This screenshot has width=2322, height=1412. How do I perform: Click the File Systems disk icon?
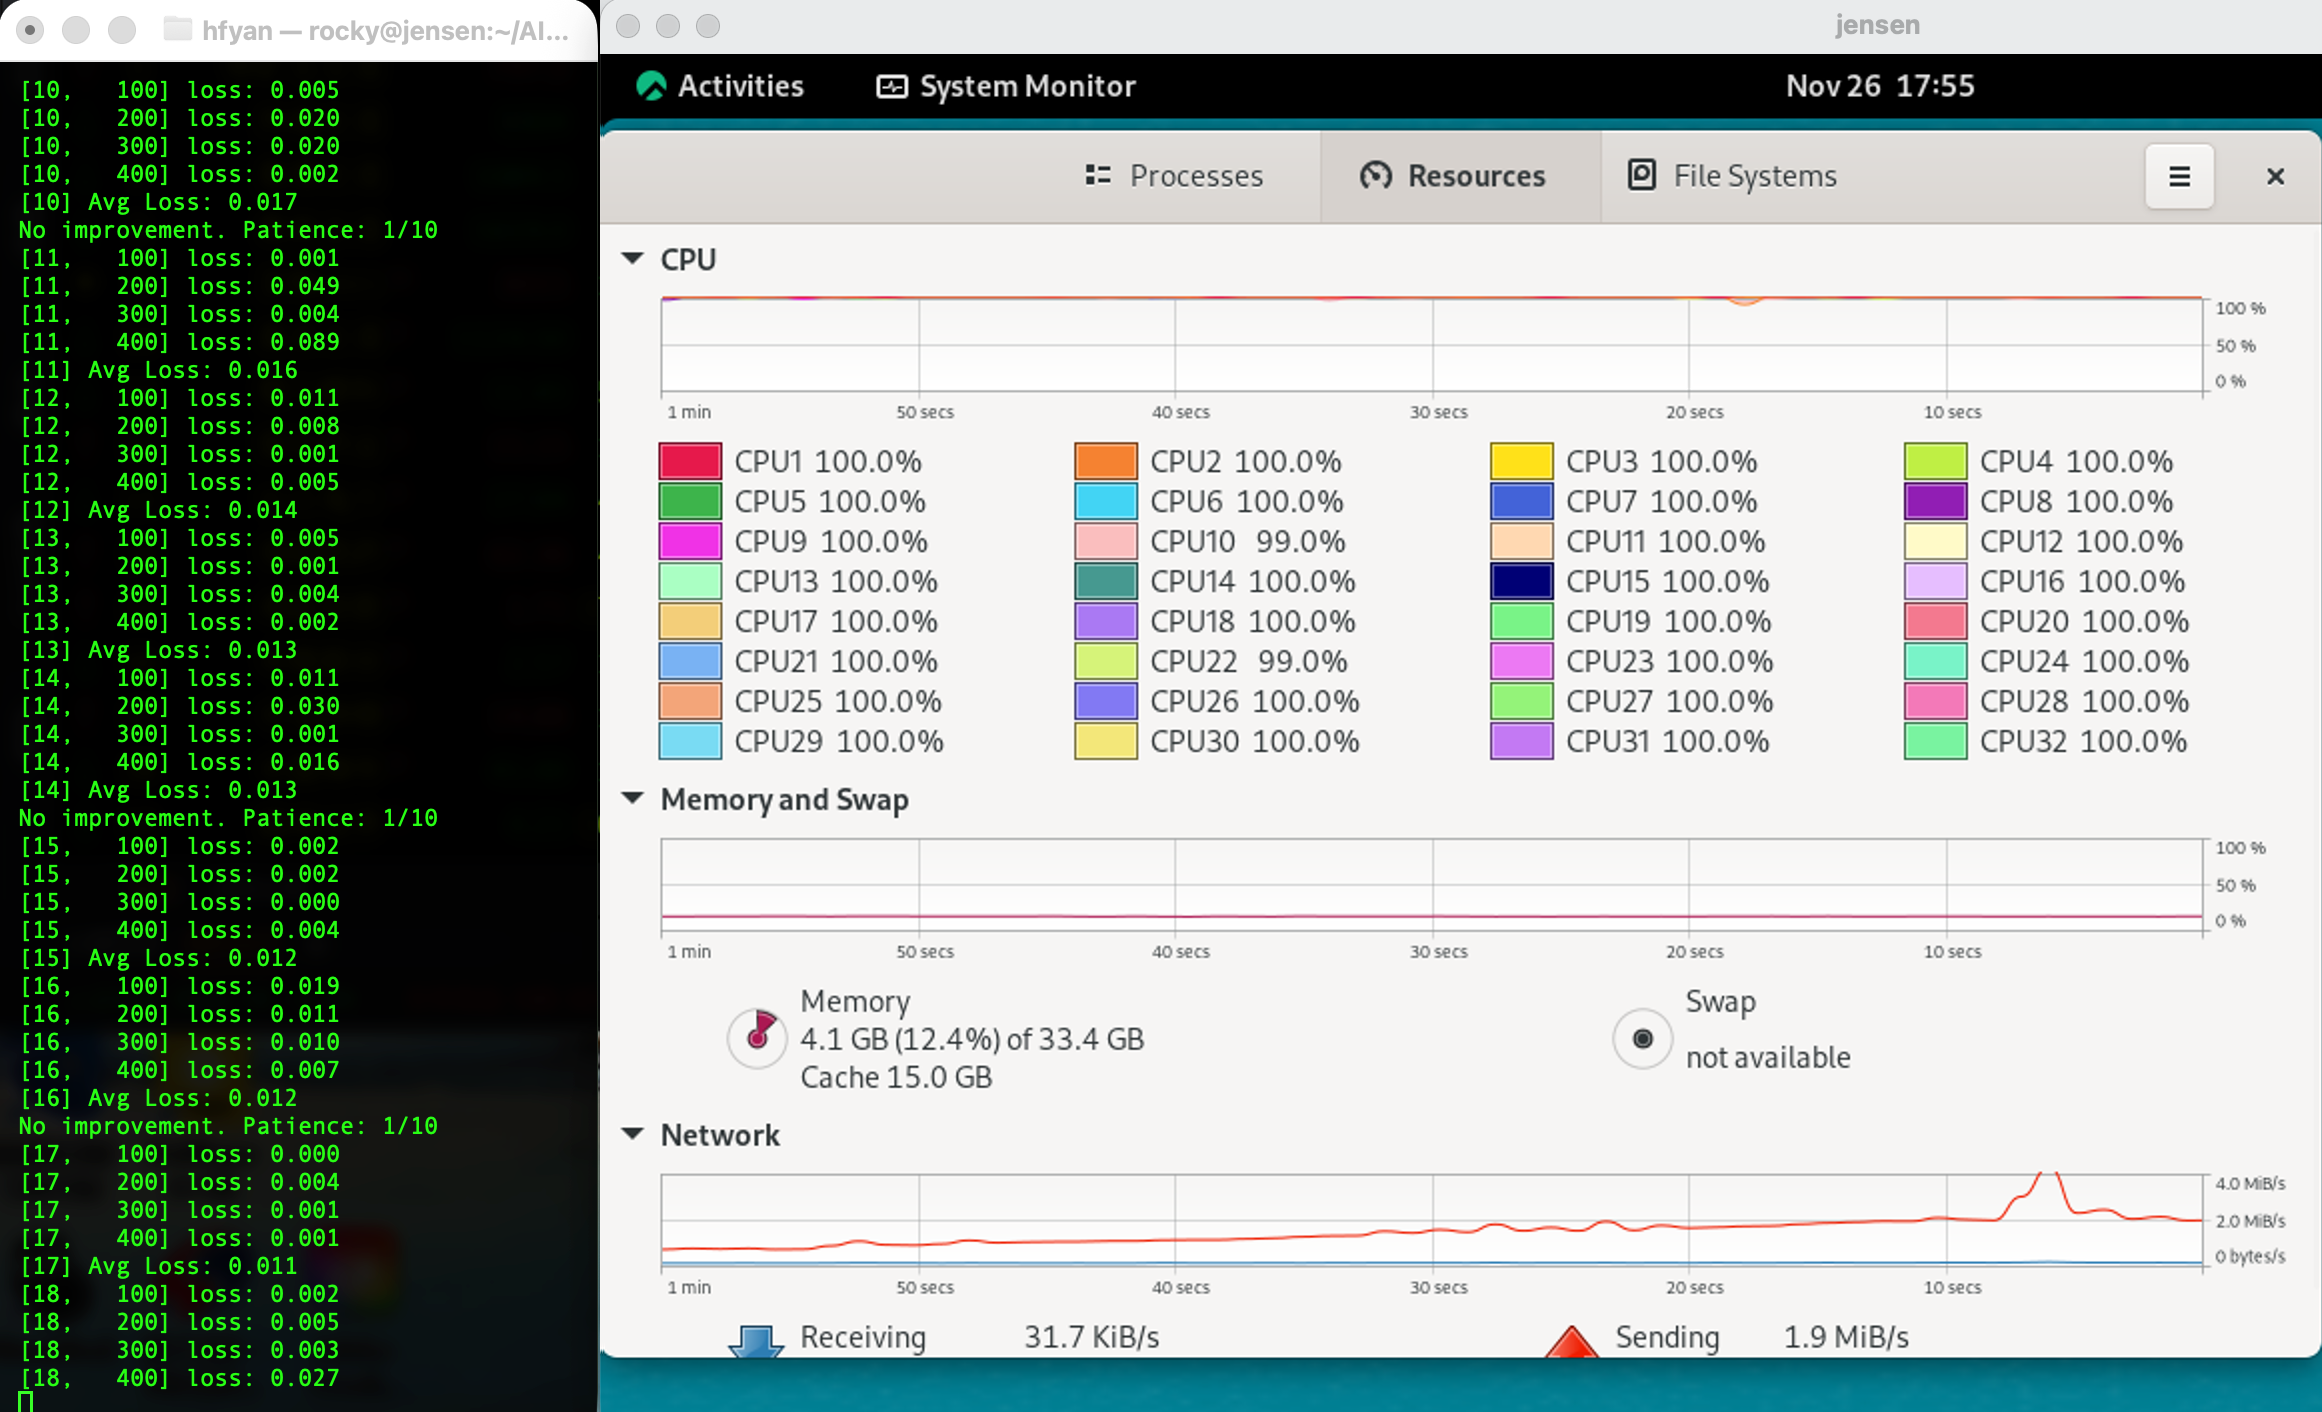pyautogui.click(x=1641, y=175)
